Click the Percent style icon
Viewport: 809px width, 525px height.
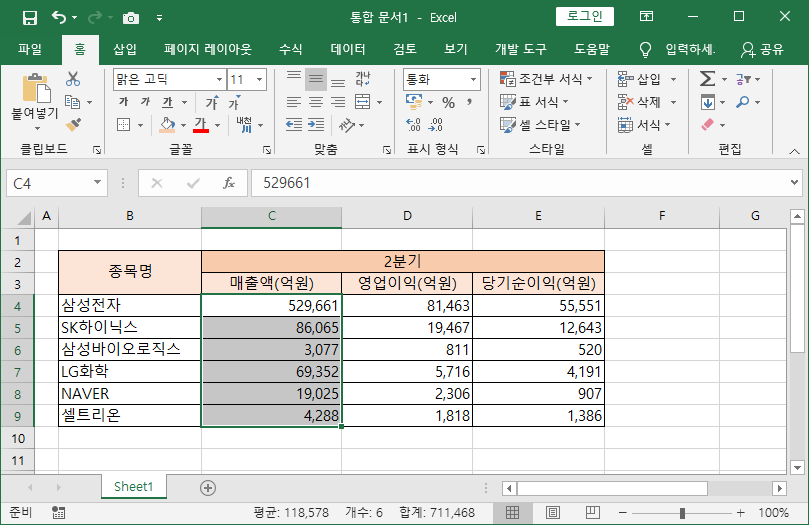click(x=448, y=103)
